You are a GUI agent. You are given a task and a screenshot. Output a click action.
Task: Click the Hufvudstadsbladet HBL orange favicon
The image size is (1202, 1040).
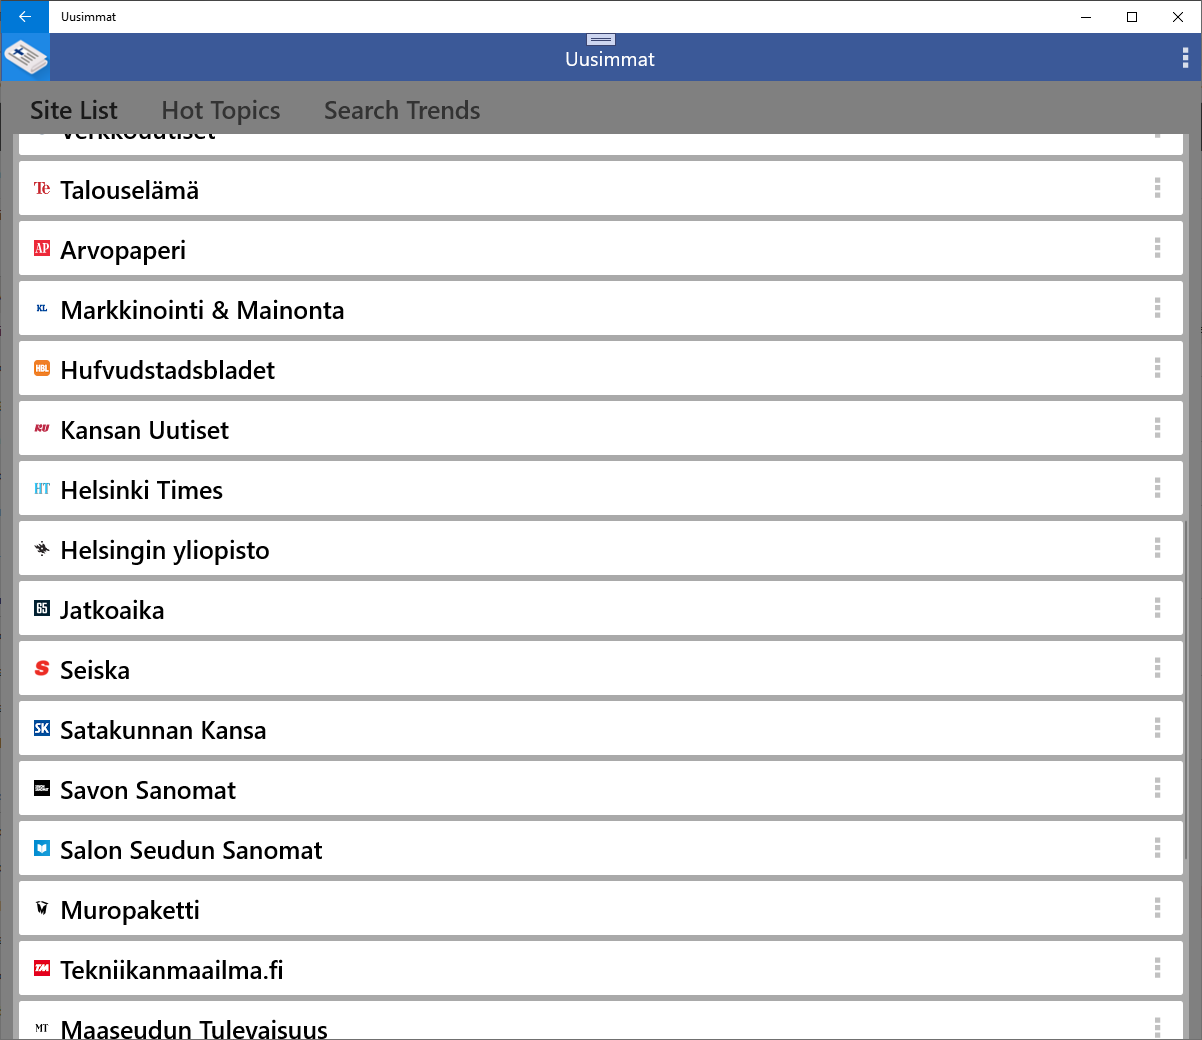tap(42, 368)
